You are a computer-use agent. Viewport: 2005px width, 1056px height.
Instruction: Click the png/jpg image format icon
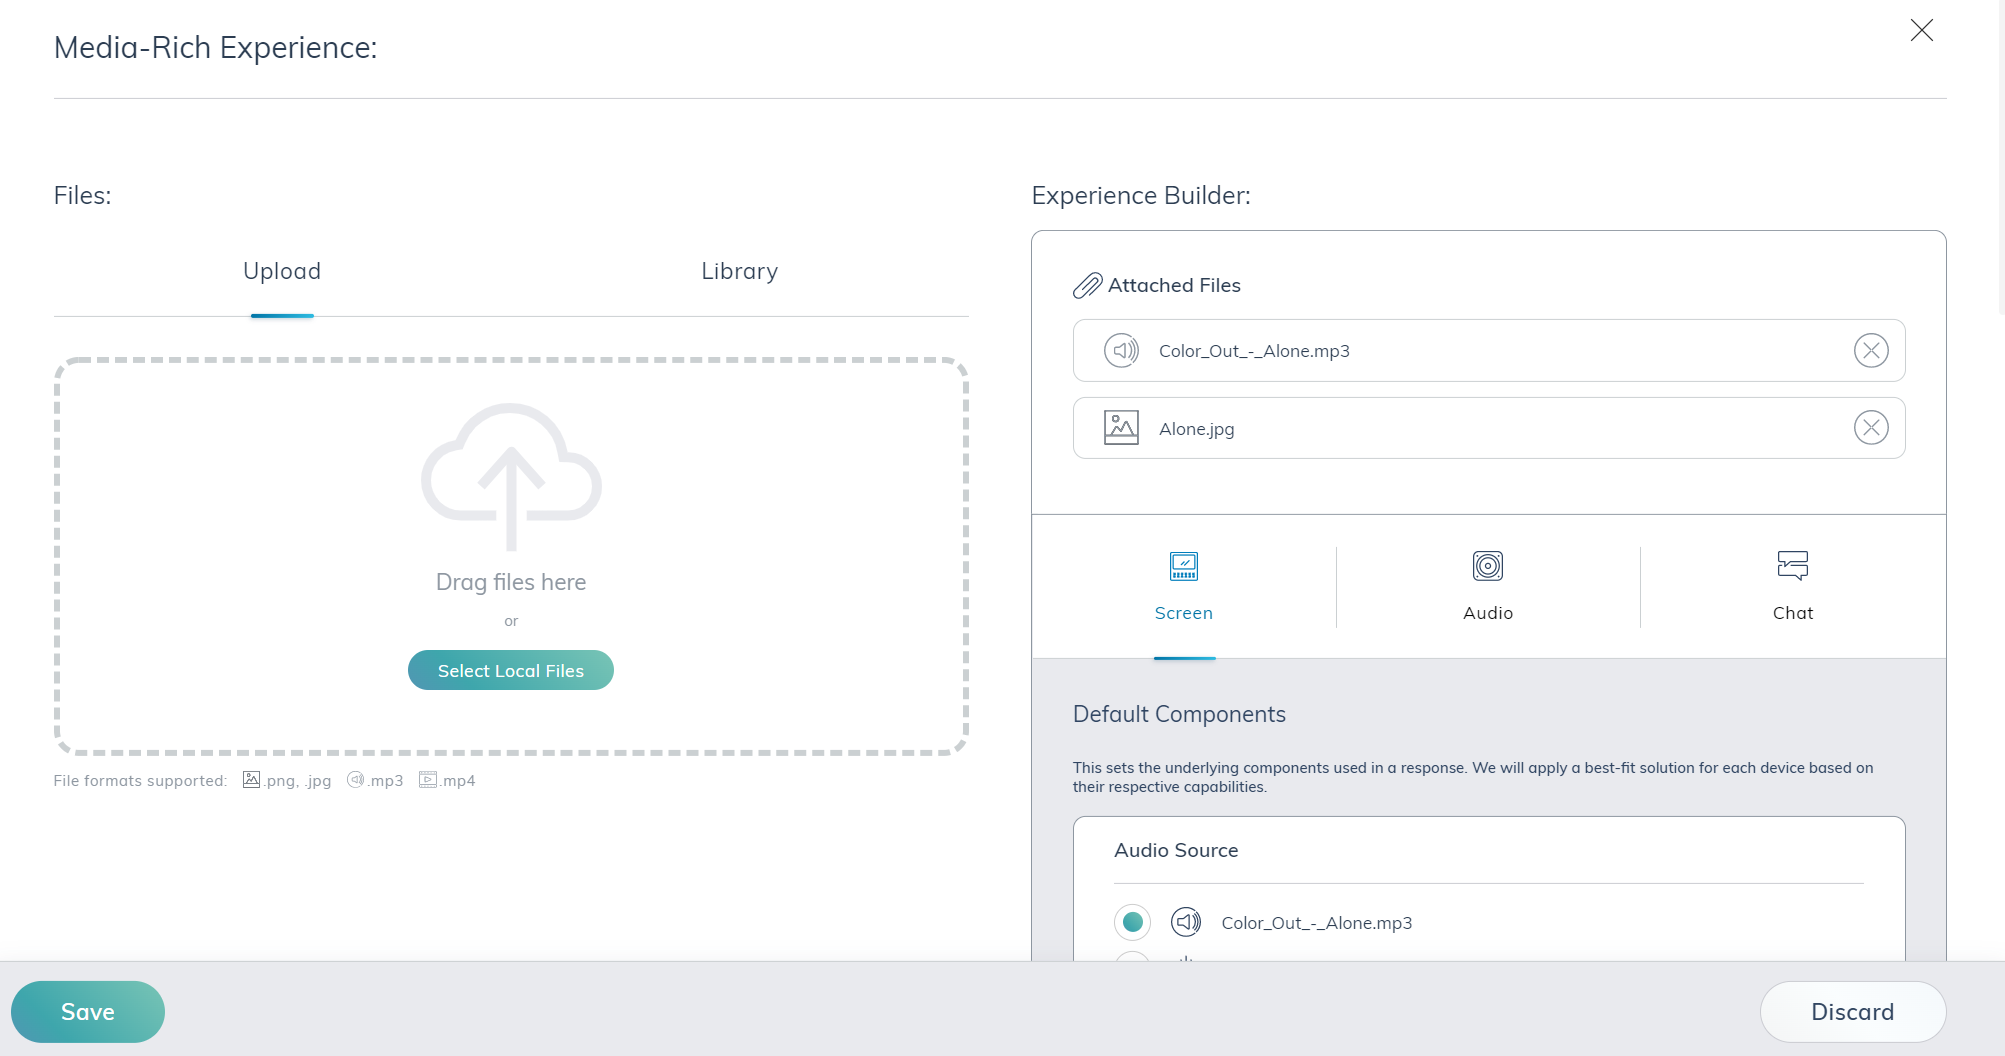[252, 780]
